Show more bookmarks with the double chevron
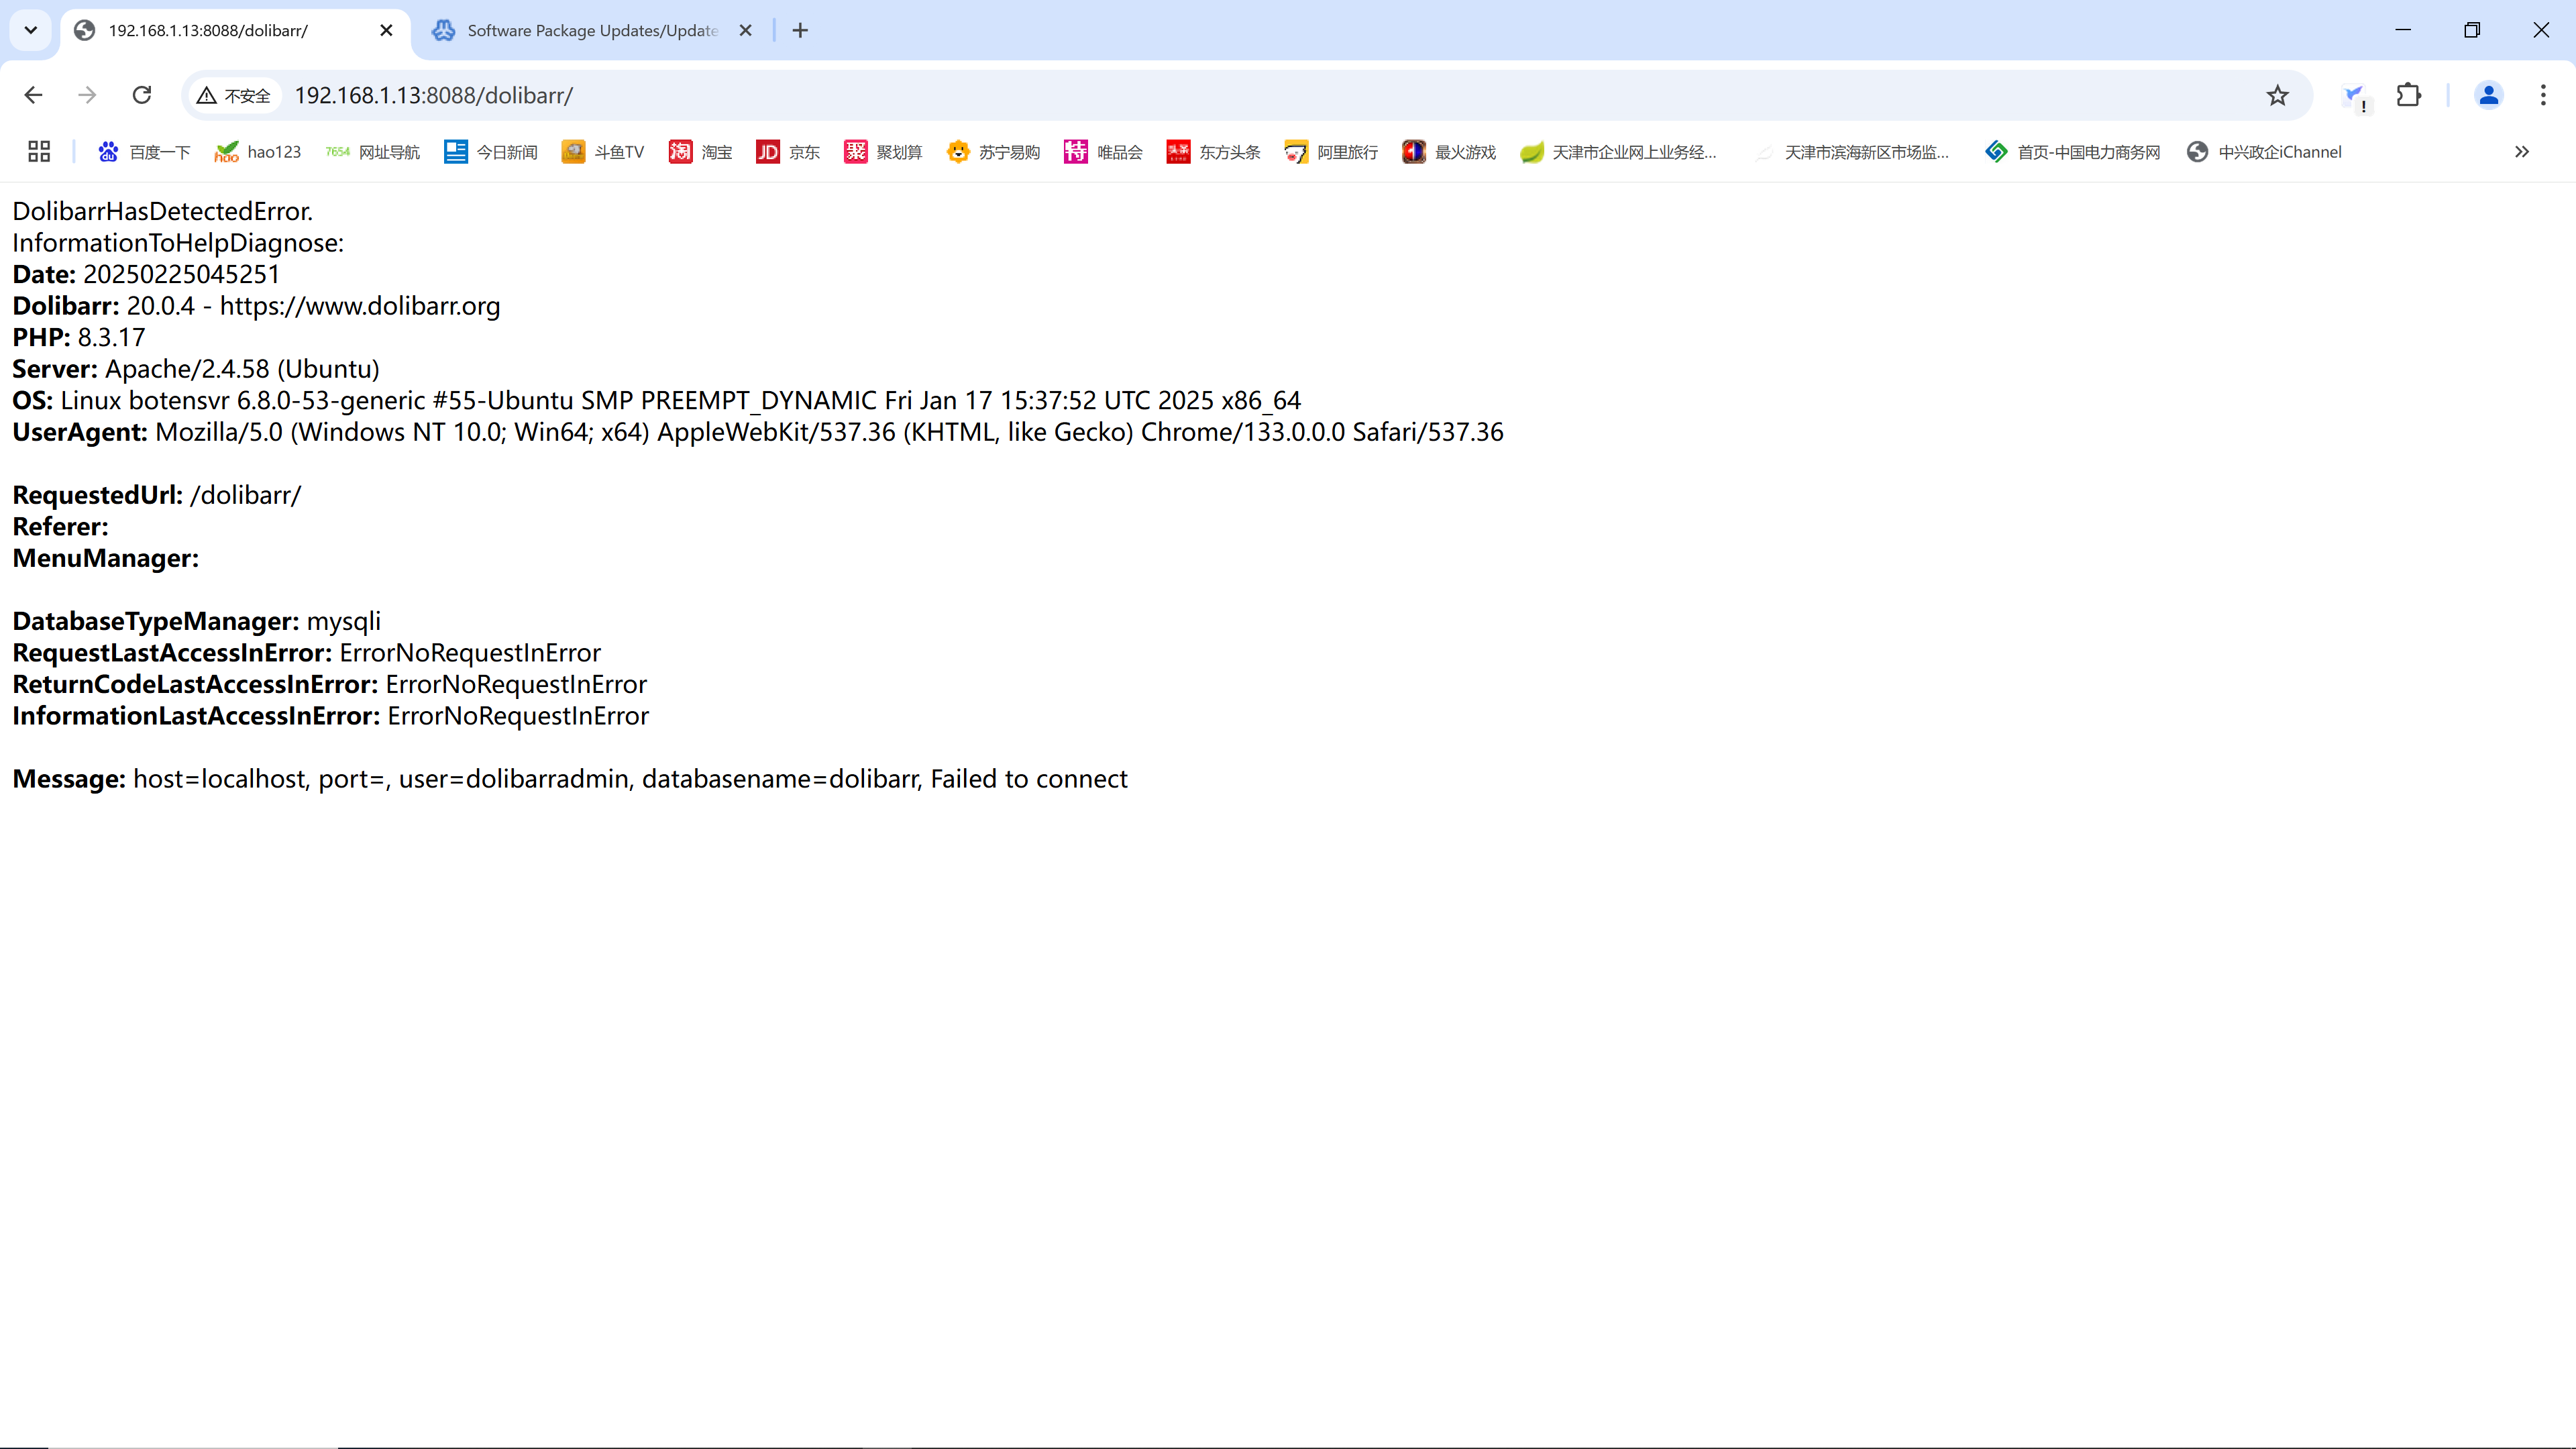 pos(2522,152)
